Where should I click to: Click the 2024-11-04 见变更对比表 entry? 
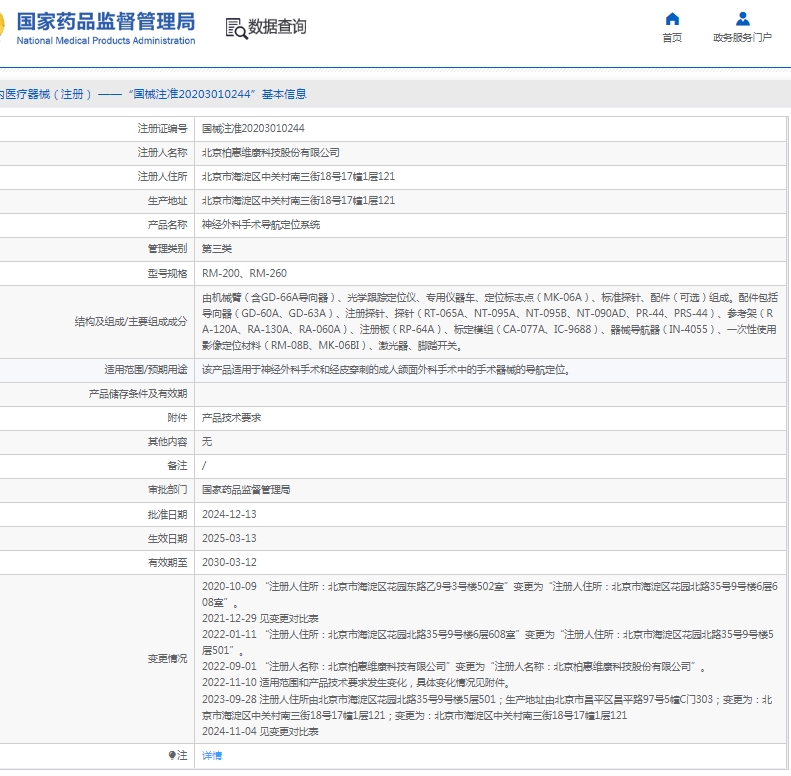[x=260, y=732]
